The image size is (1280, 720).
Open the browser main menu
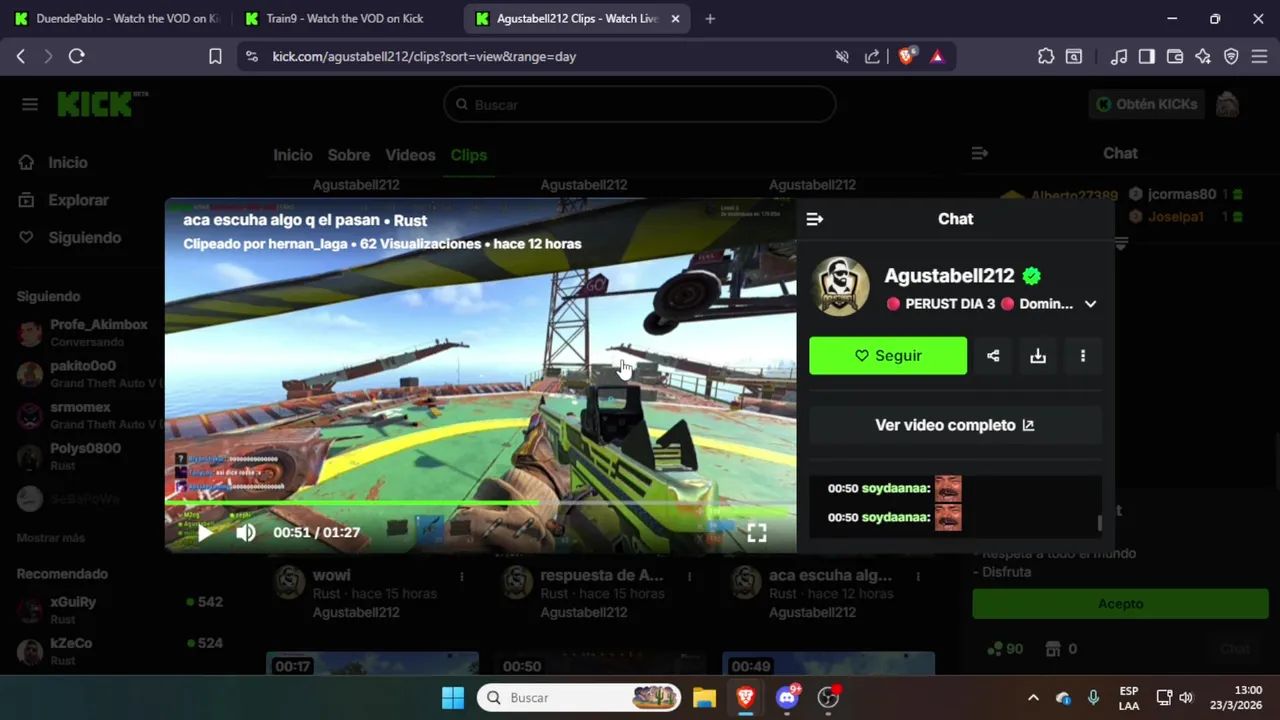[1260, 57]
